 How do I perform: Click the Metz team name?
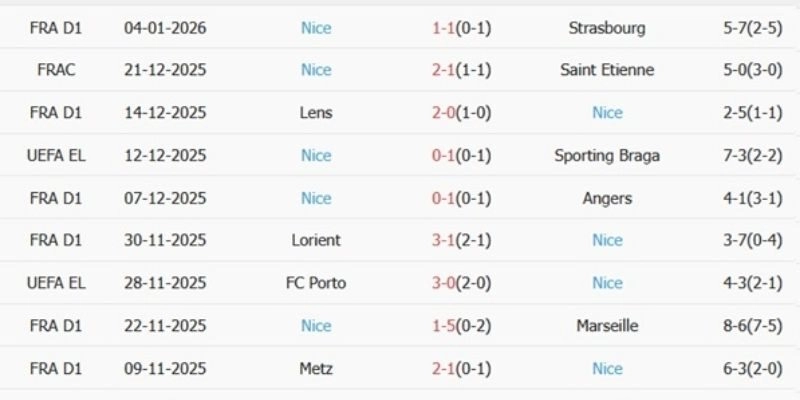[x=316, y=369]
